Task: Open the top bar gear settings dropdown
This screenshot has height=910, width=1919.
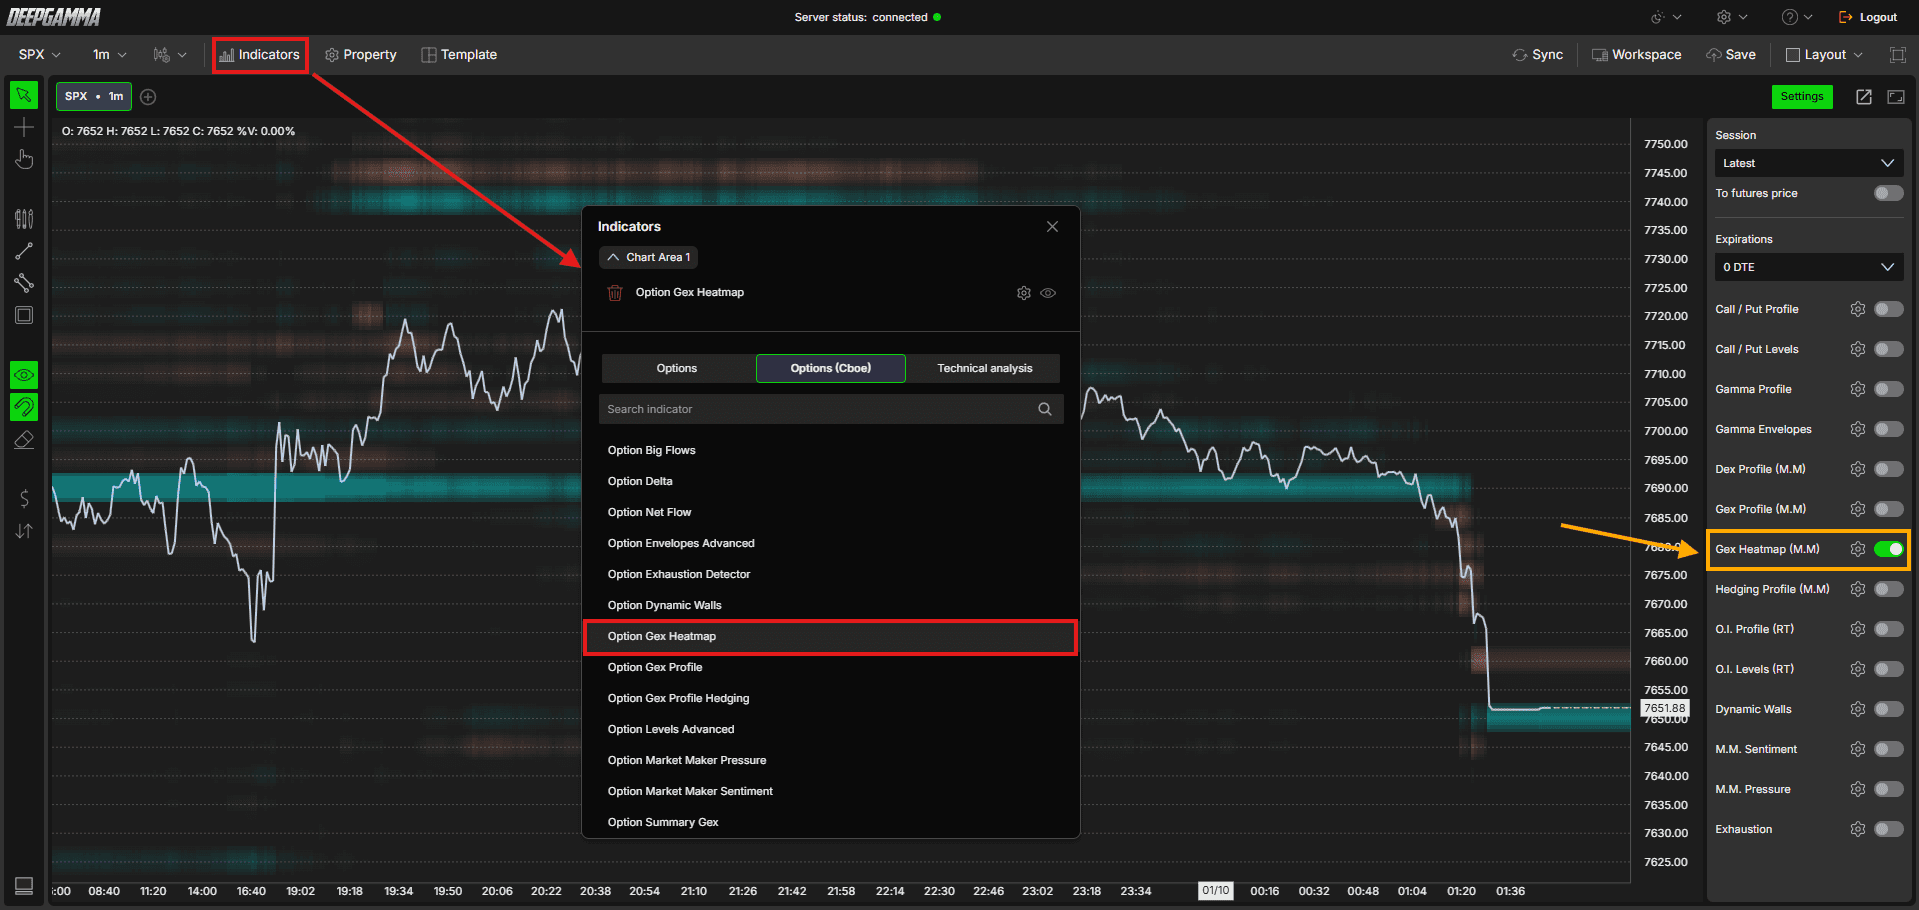Action: (x=1732, y=17)
